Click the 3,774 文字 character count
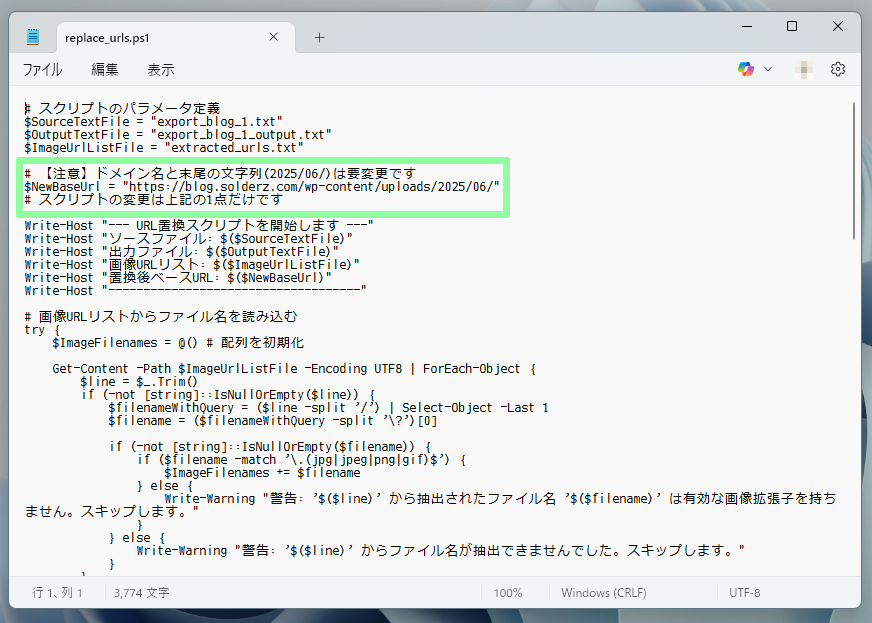The height and width of the screenshot is (623, 872). point(141,592)
